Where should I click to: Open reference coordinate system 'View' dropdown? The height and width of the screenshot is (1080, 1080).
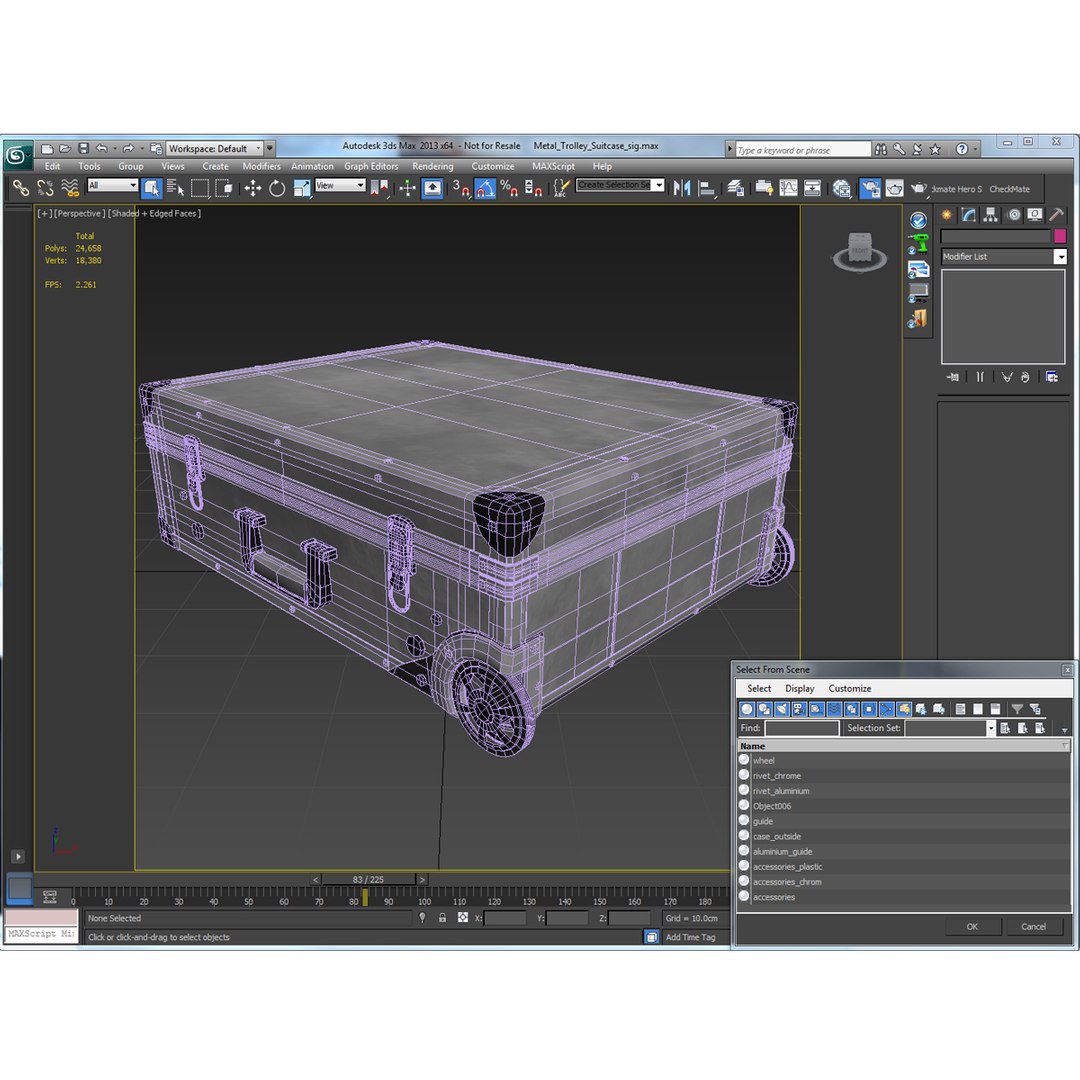340,185
